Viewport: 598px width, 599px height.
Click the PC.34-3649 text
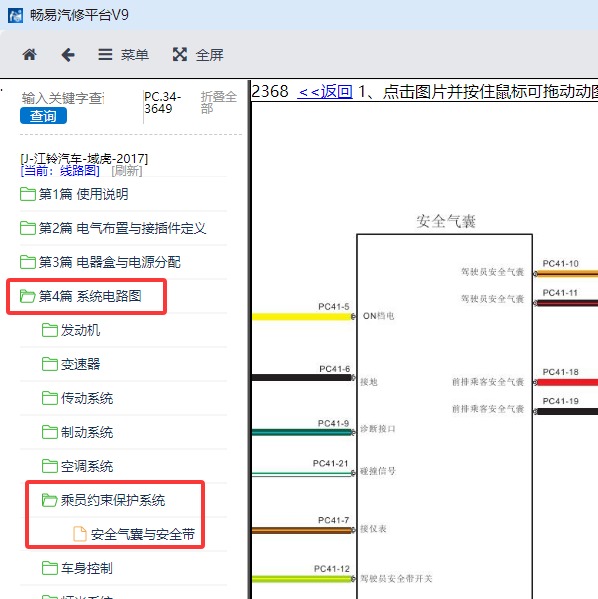coord(163,103)
